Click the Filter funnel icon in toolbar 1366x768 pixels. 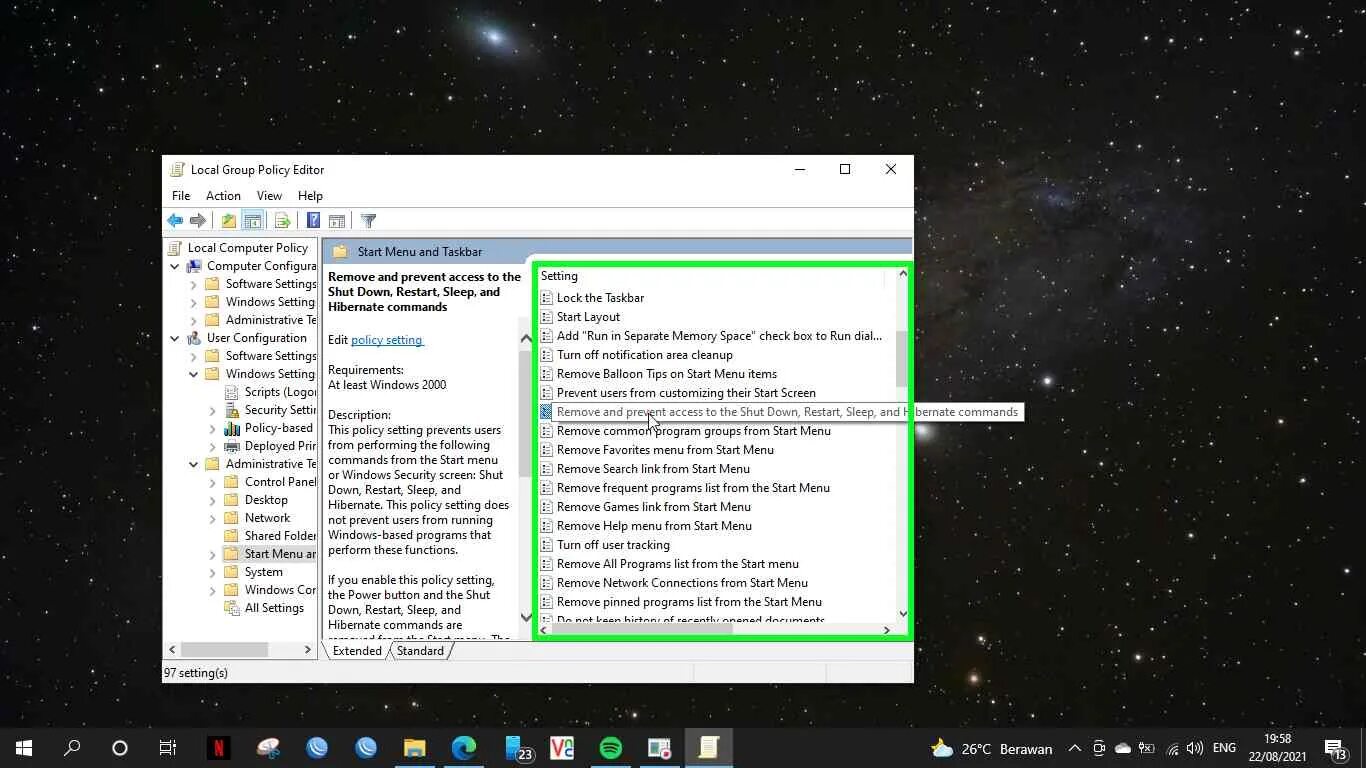(368, 221)
